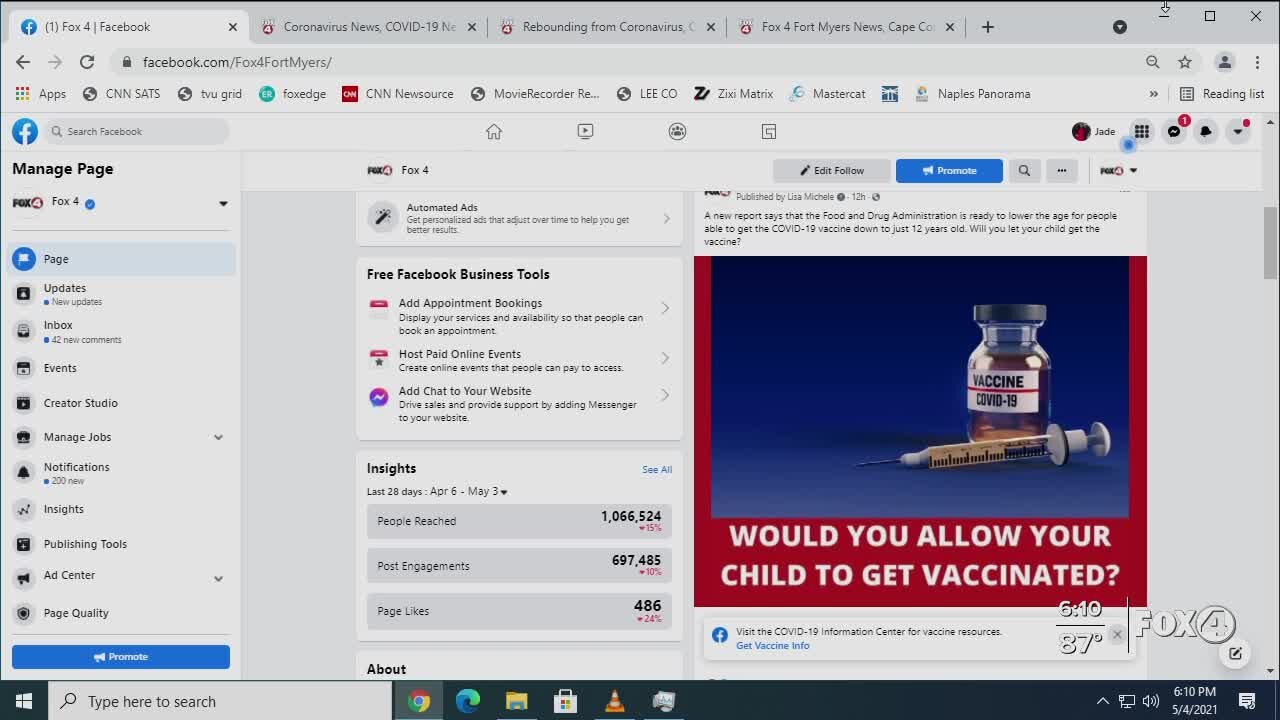The height and width of the screenshot is (720, 1280).
Task: Click the page search magnifier button
Action: point(1024,170)
